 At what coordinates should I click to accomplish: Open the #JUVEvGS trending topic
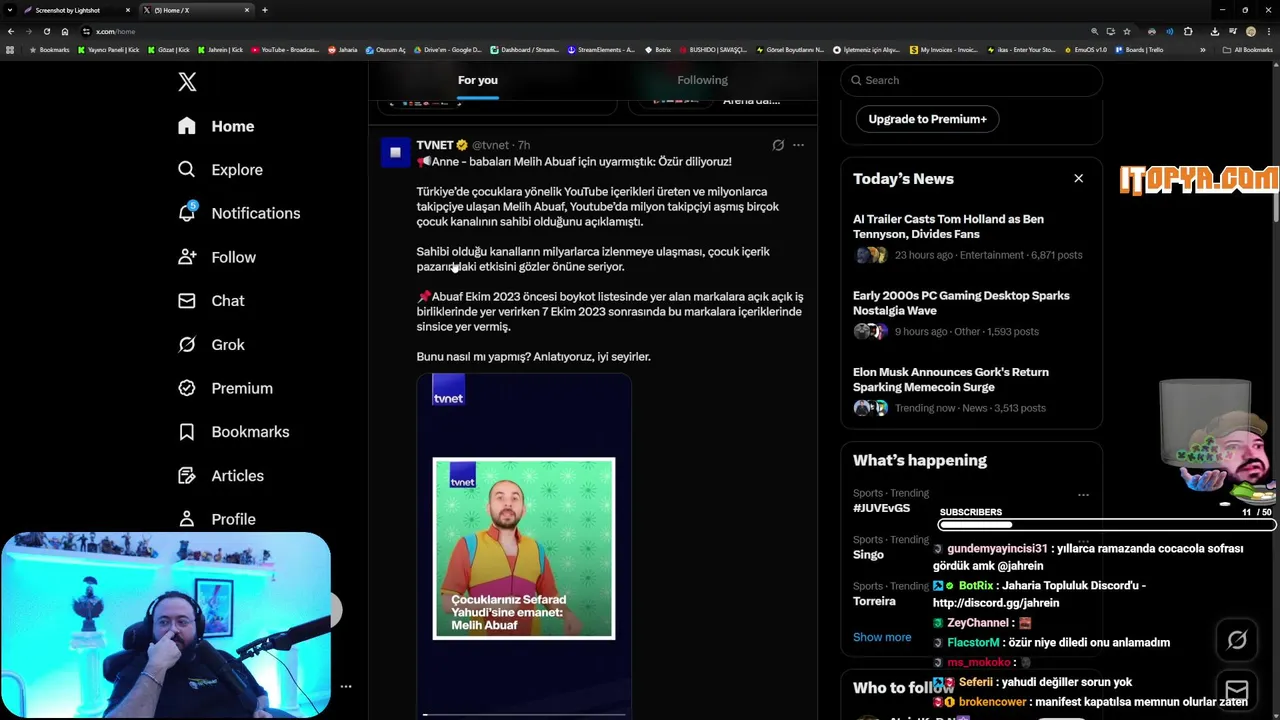pyautogui.click(x=881, y=508)
